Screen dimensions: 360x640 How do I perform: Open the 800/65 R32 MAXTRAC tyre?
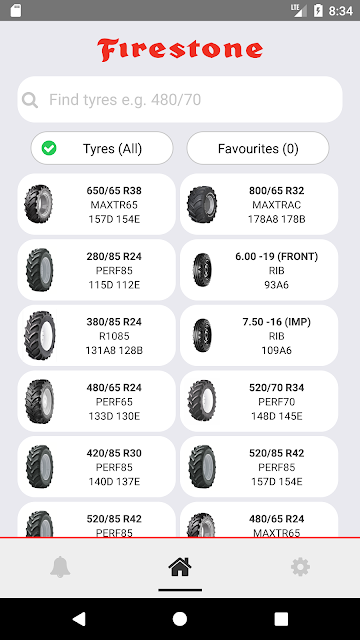259,204
